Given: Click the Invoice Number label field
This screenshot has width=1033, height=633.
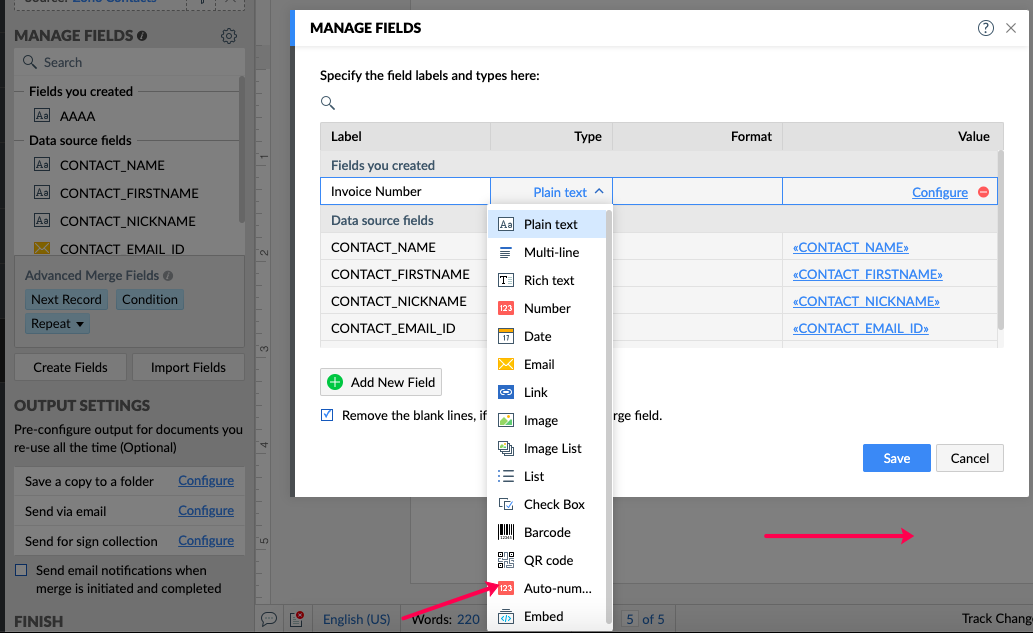Looking at the screenshot, I should [x=404, y=192].
